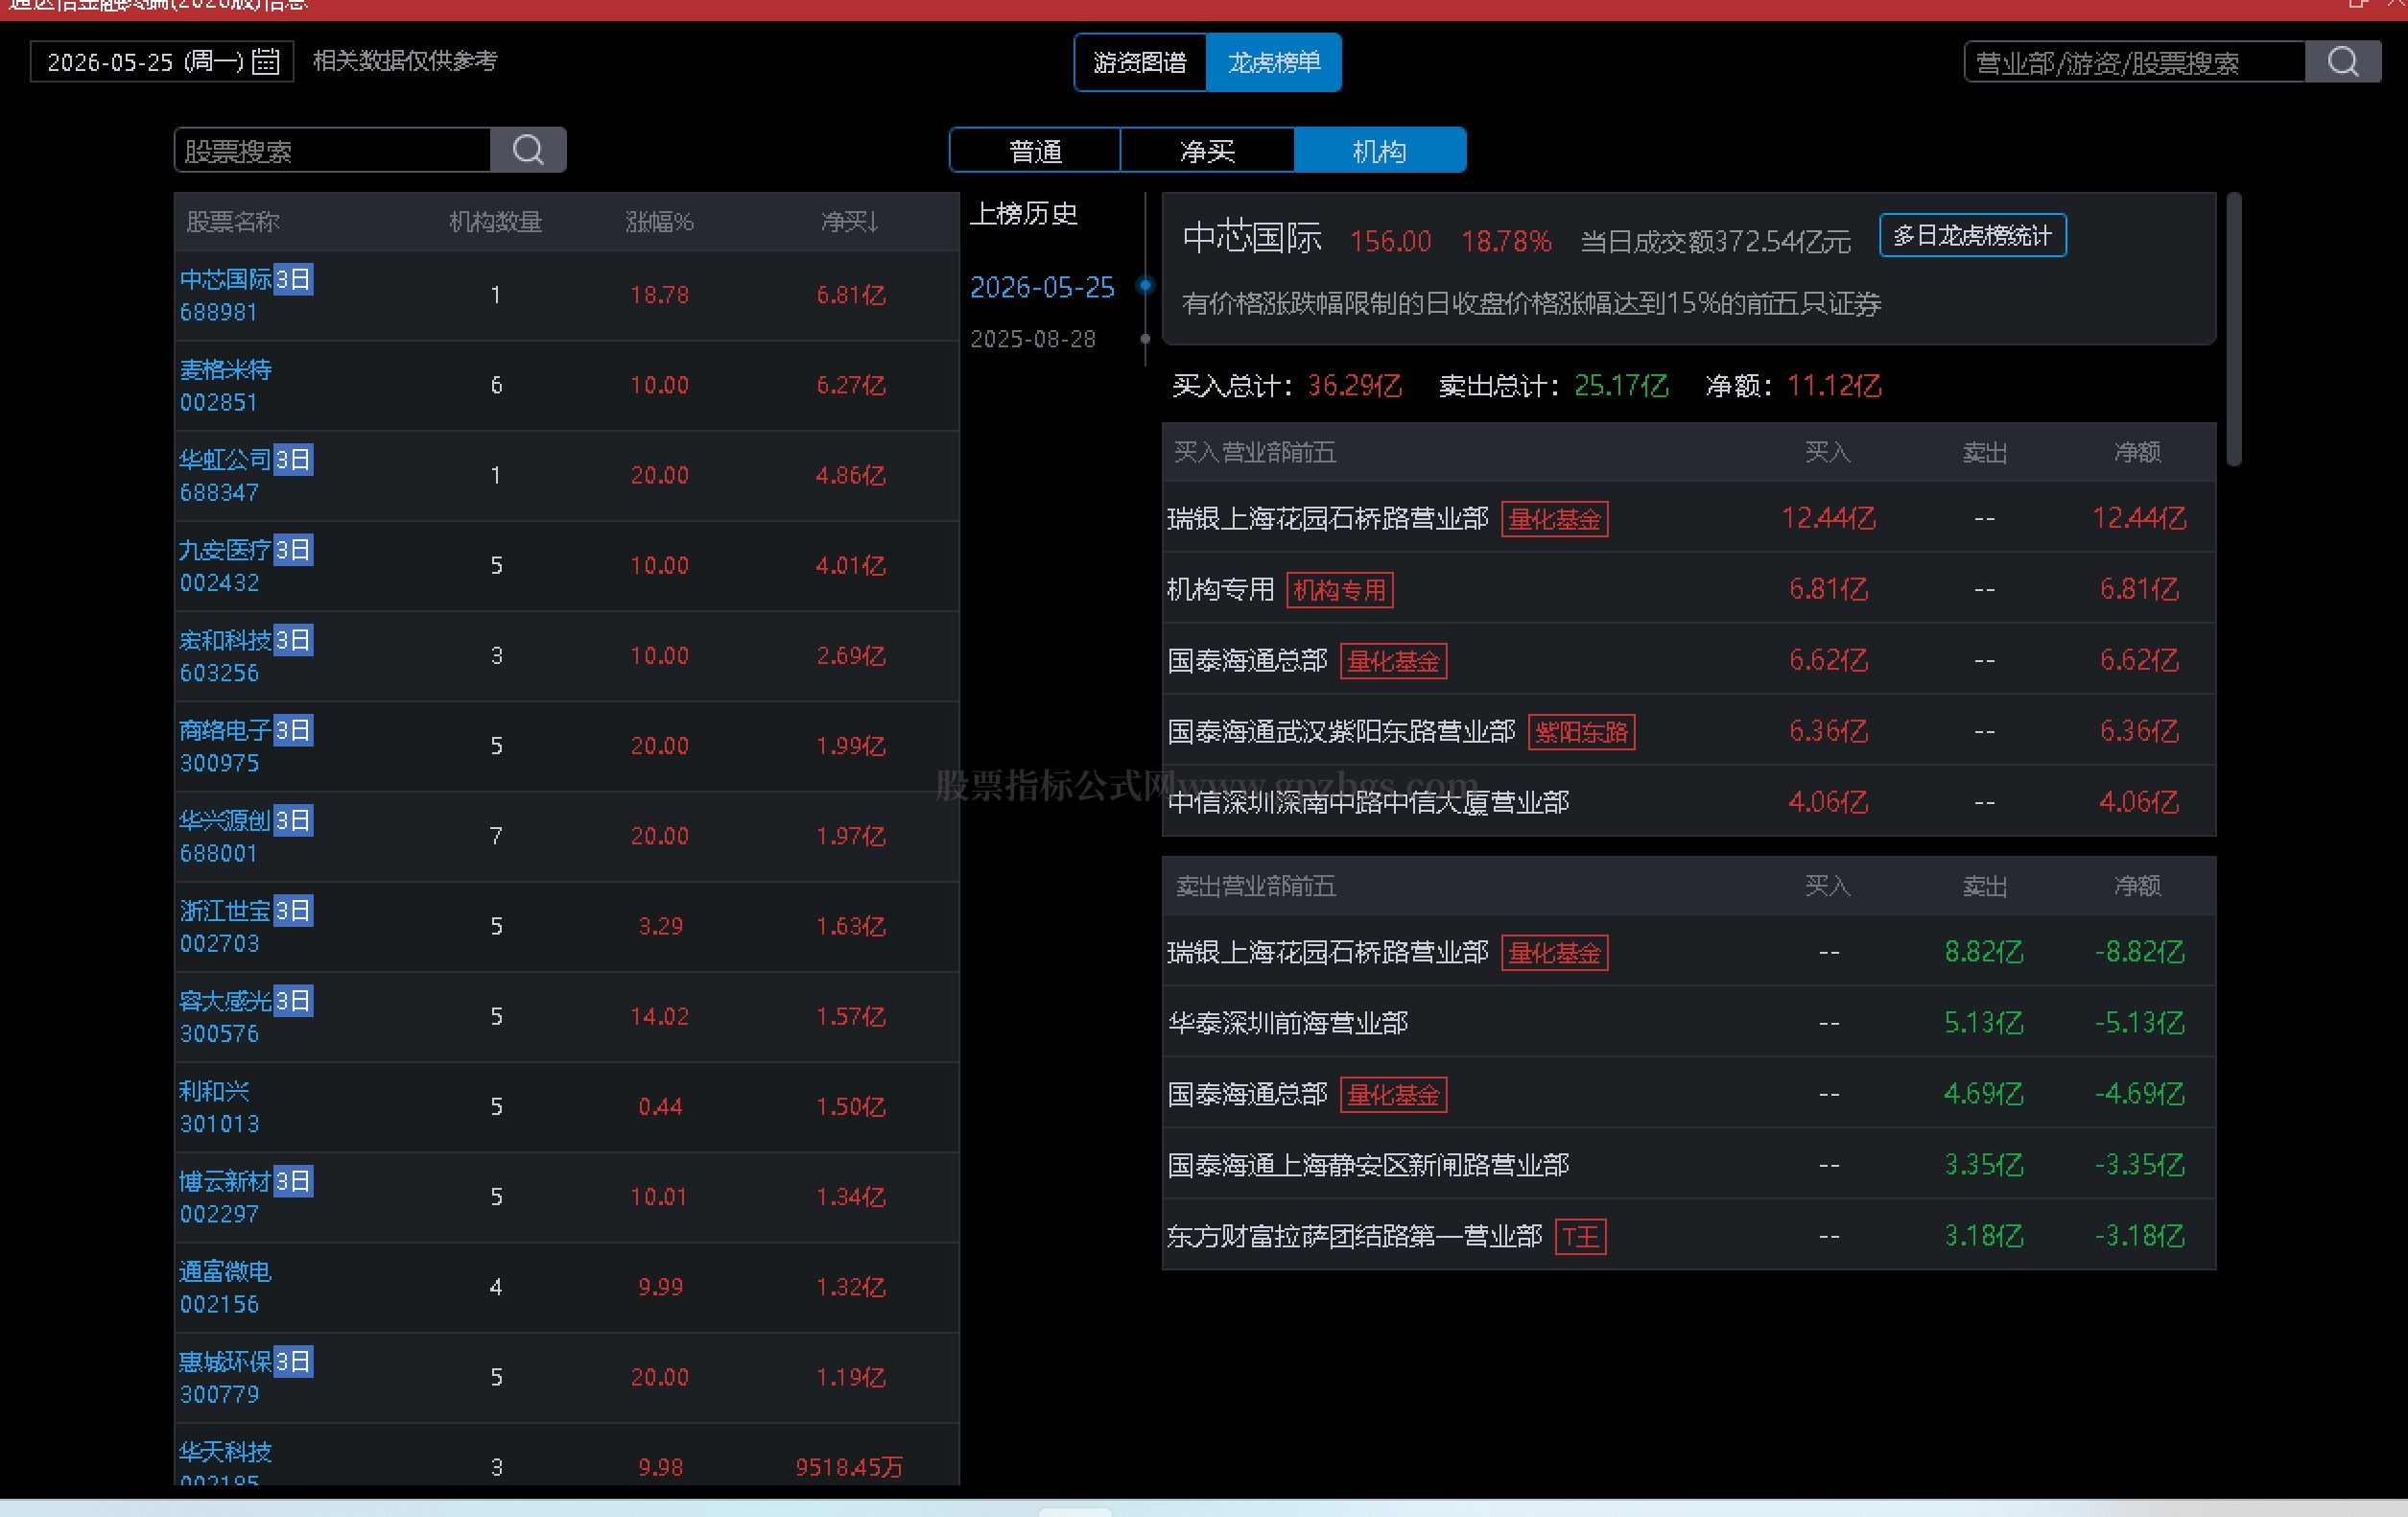Open the calendar date picker icon
2408x1517 pixels.
tap(265, 62)
